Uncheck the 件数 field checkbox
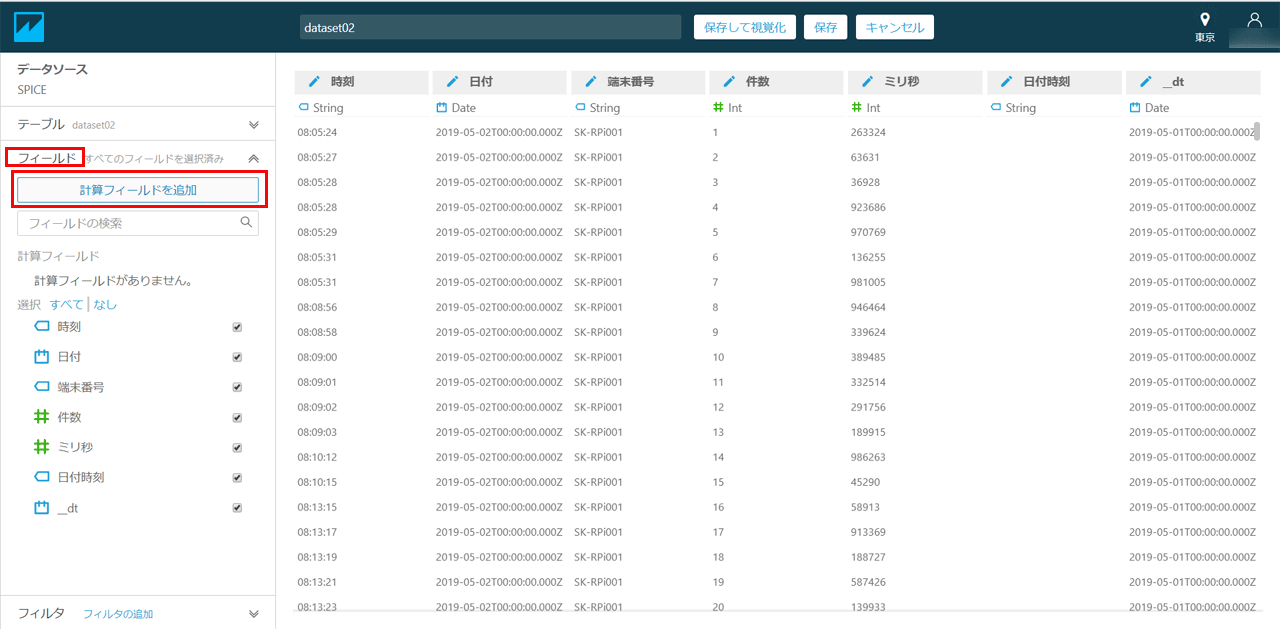 [x=237, y=417]
